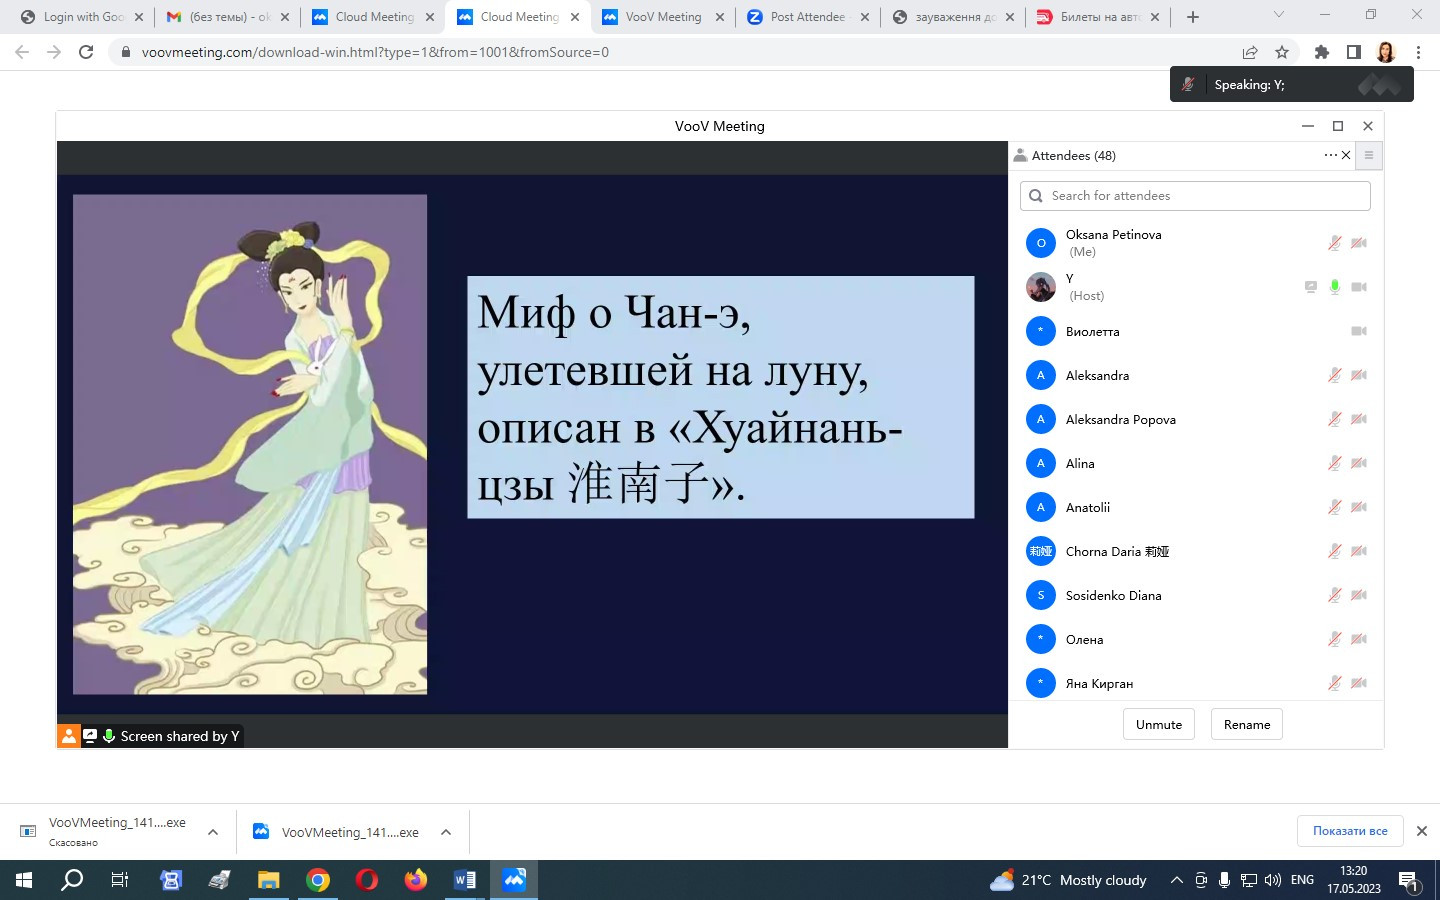Open the Chrome three-dot menu
This screenshot has width=1440, height=900.
pos(1418,52)
